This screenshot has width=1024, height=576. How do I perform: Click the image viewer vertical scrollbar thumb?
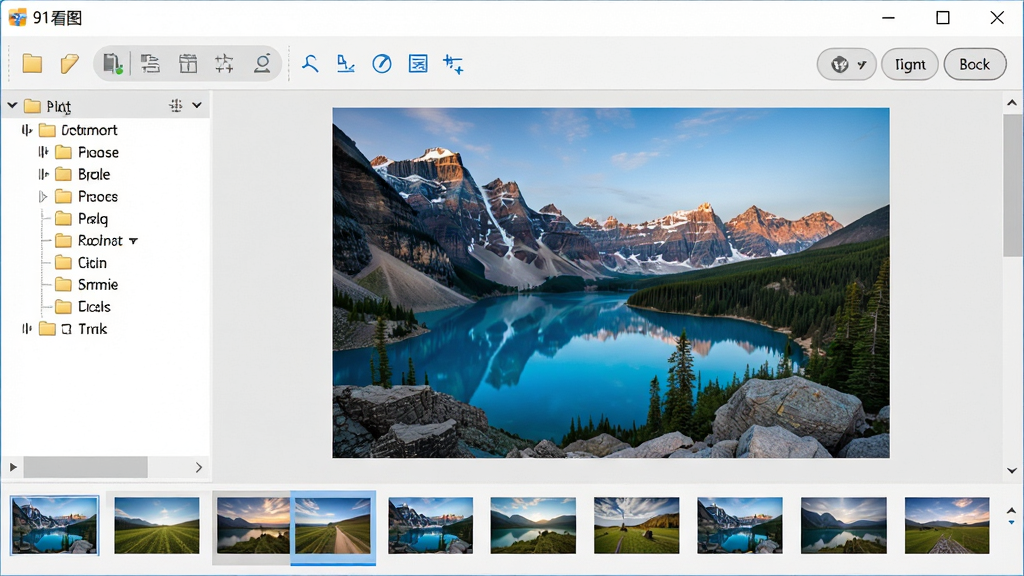1012,186
